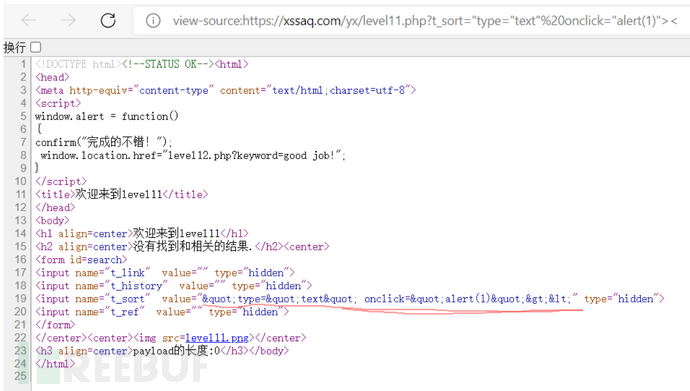Select line number 1 in gutter
Image resolution: width=690 pixels, height=391 pixels.
[x=23, y=64]
